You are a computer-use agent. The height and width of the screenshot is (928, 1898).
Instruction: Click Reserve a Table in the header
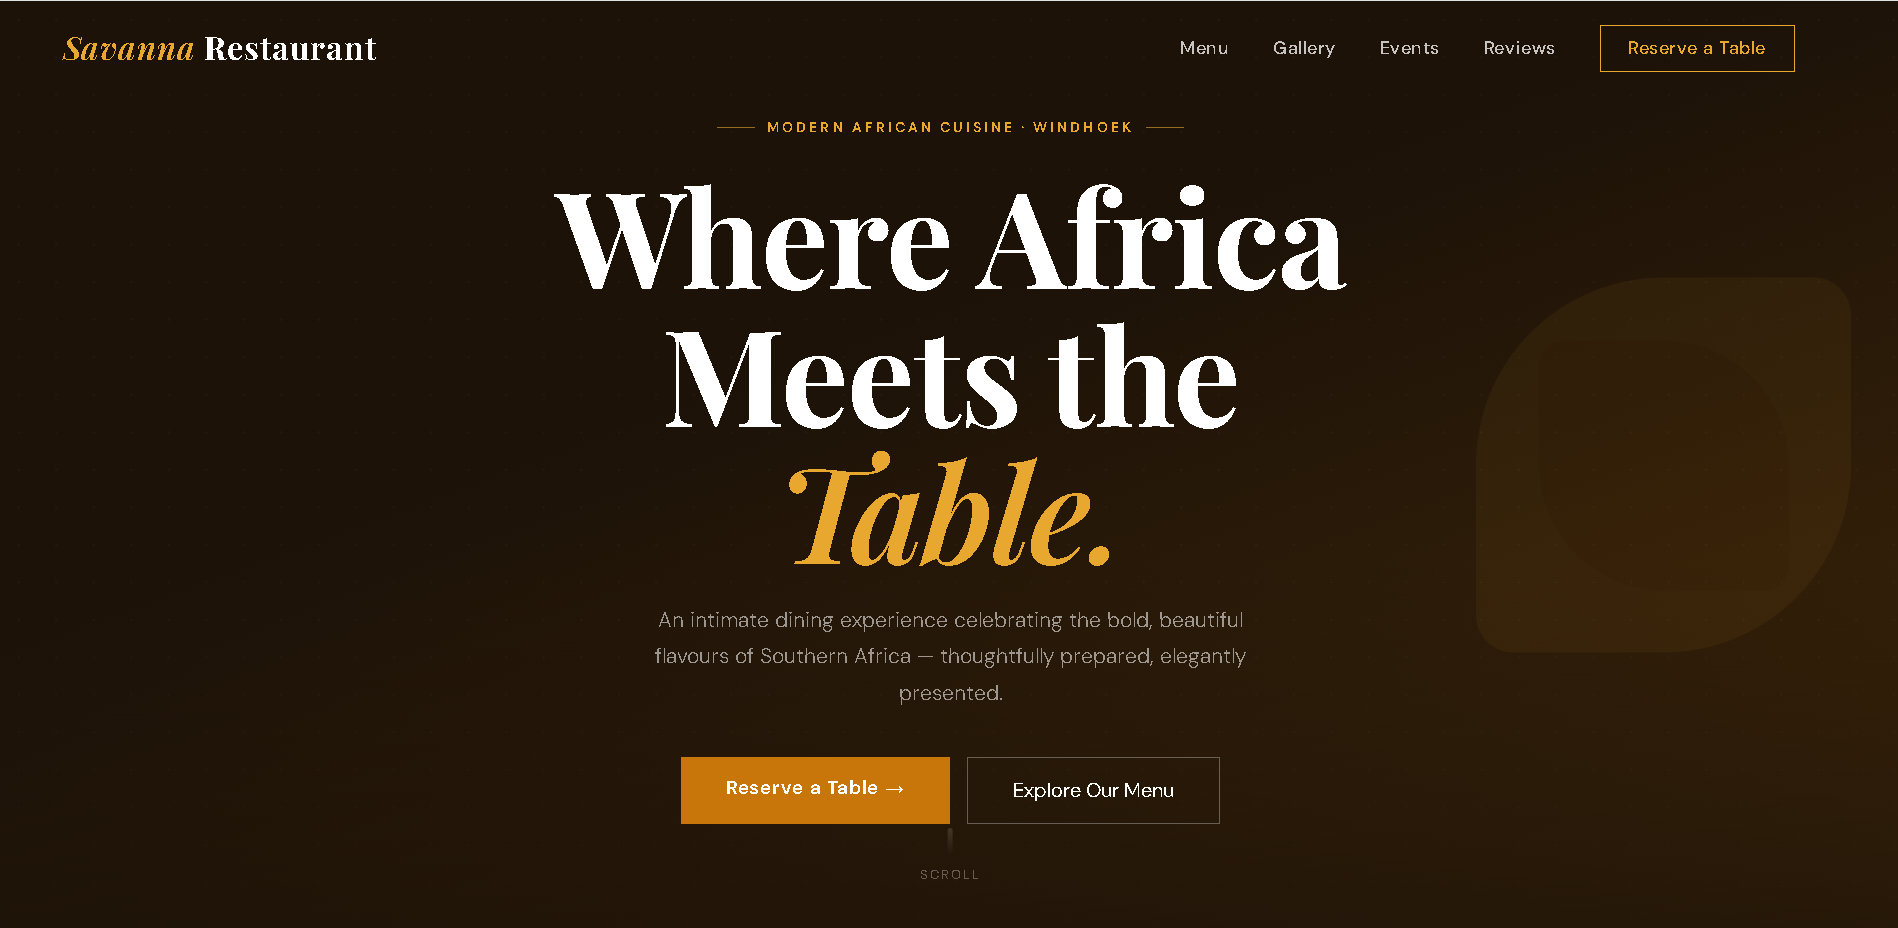1696,47
